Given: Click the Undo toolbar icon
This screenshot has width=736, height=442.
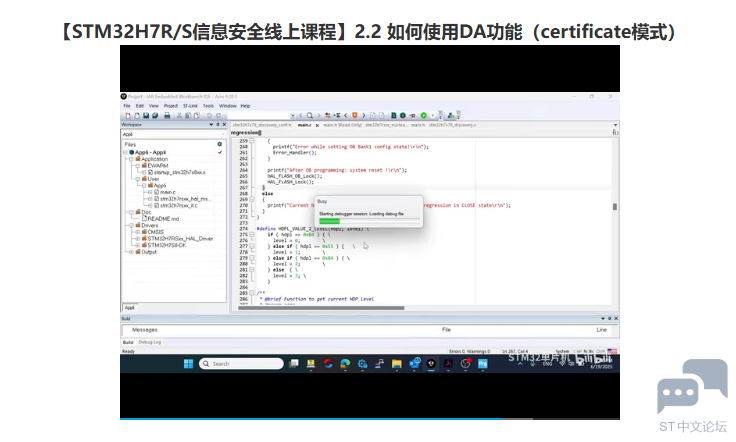Looking at the screenshot, I should click(x=209, y=115).
